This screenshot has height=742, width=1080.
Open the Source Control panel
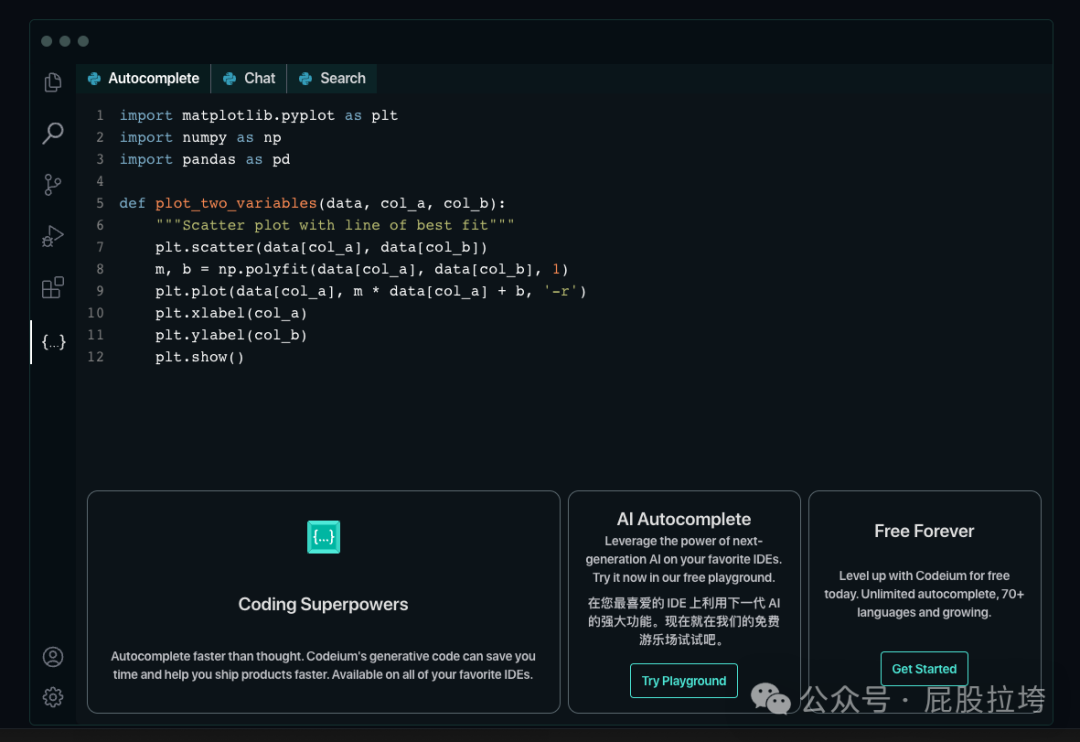point(52,184)
